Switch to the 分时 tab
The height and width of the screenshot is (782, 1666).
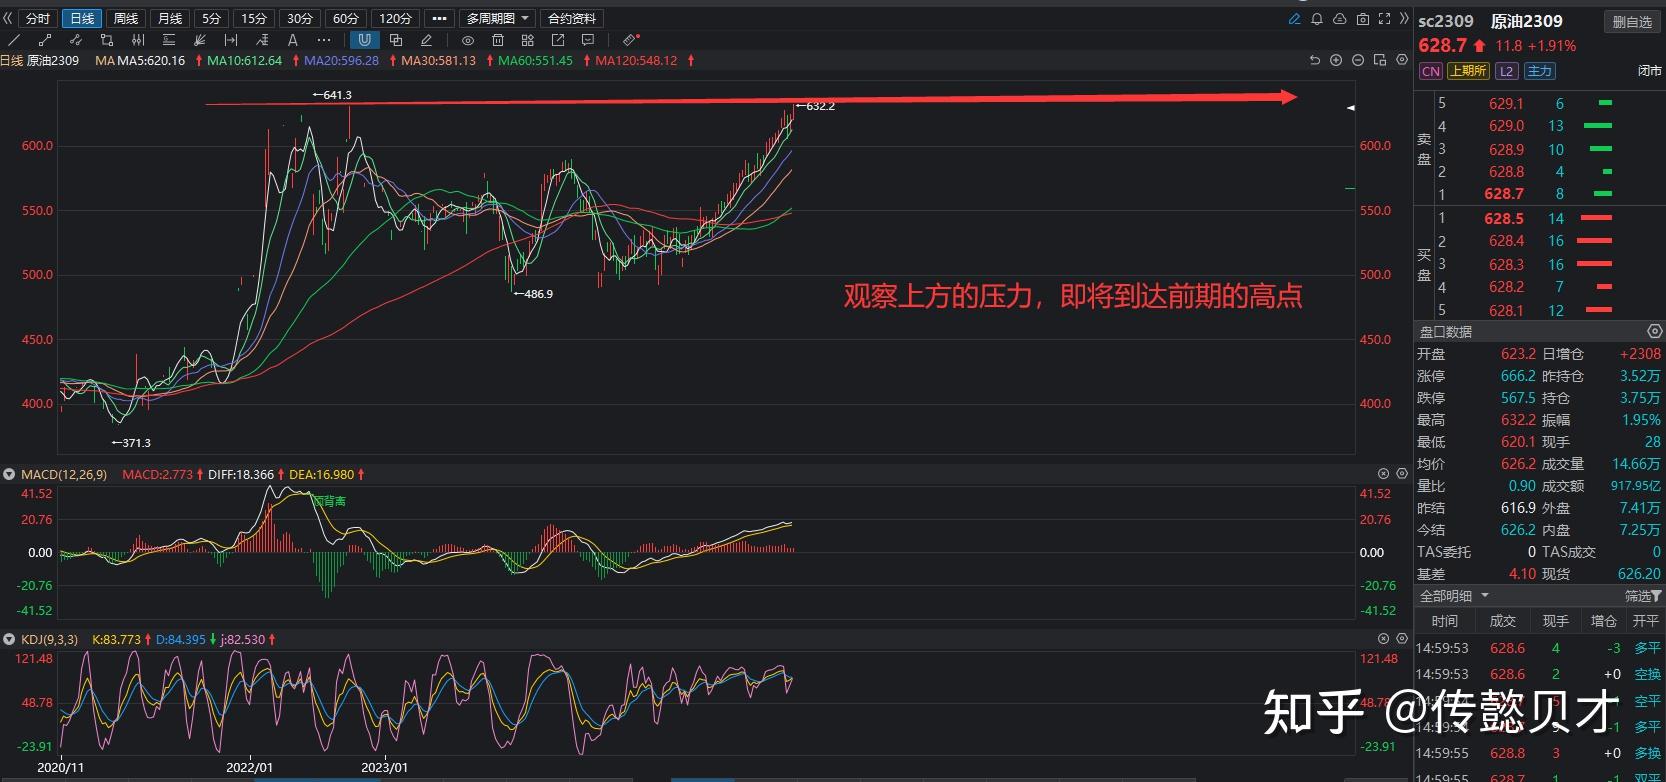(x=38, y=19)
